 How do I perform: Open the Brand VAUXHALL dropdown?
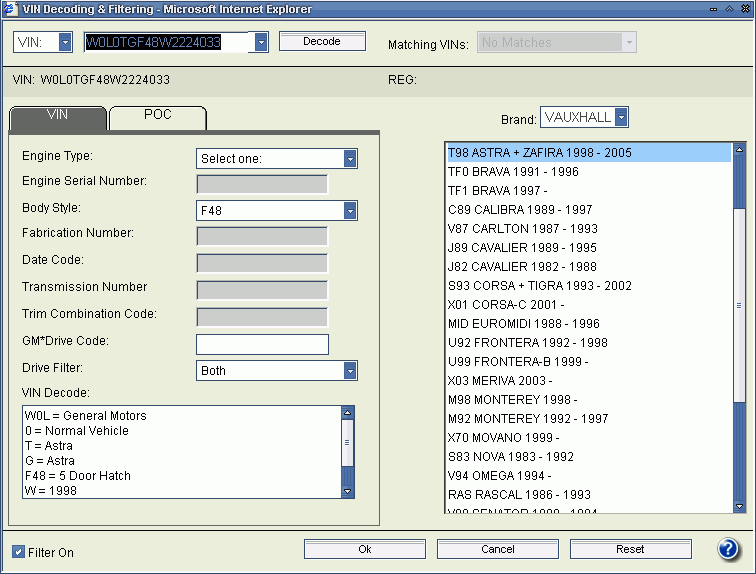click(x=621, y=117)
